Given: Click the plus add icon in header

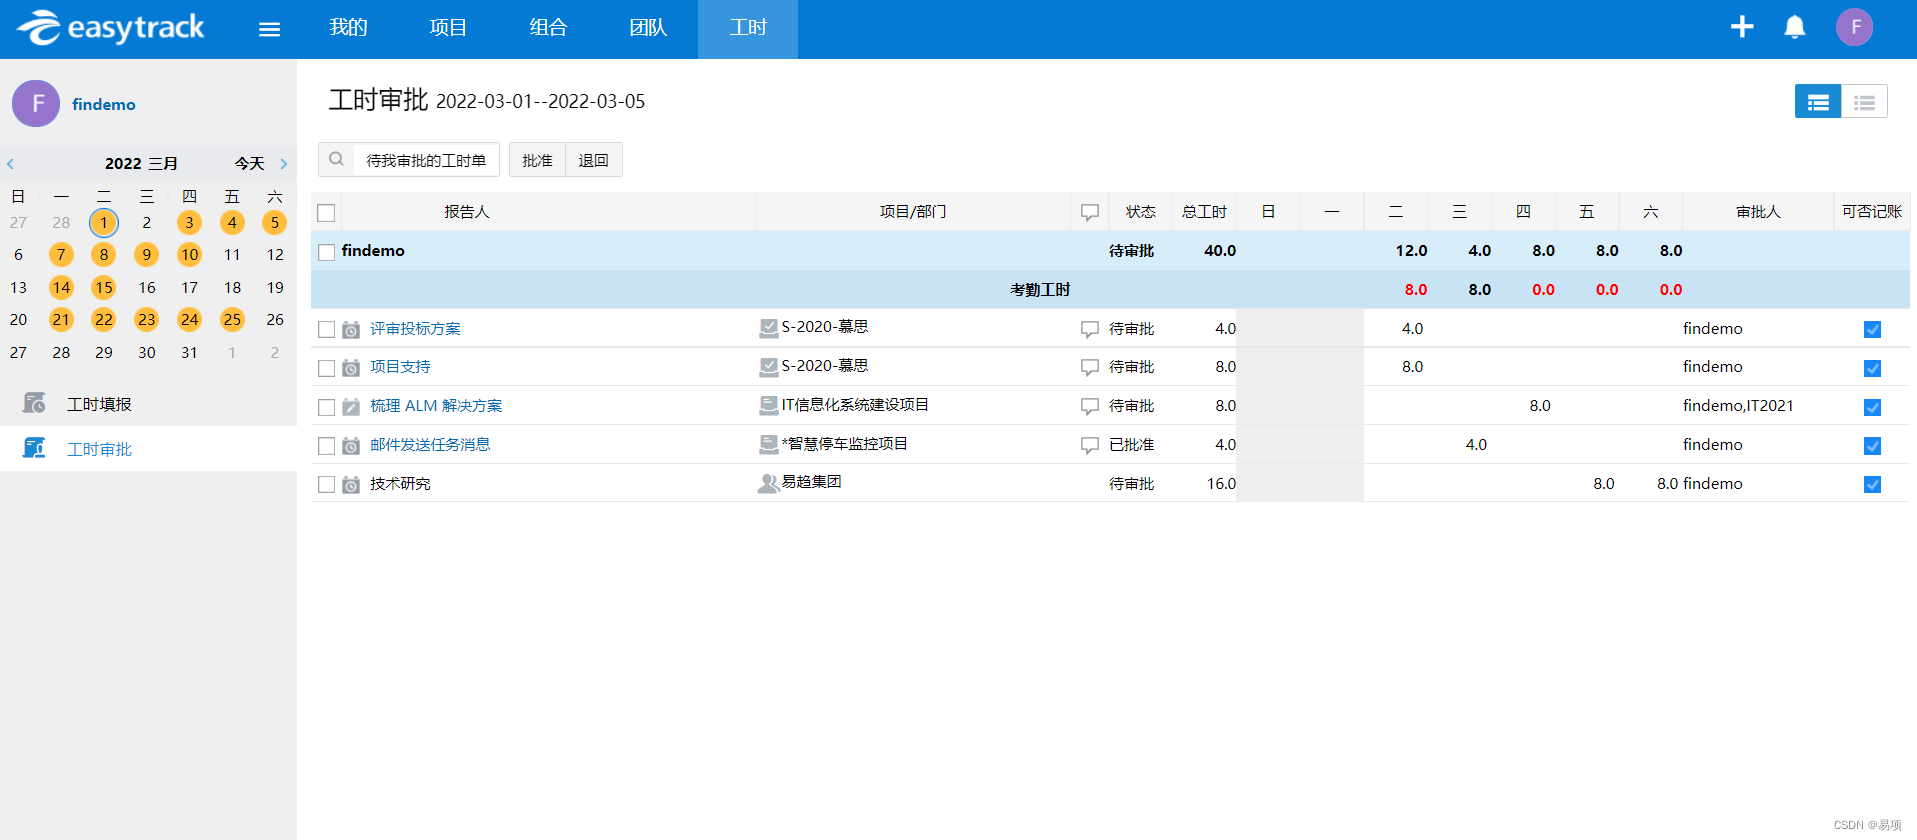Looking at the screenshot, I should [1742, 27].
